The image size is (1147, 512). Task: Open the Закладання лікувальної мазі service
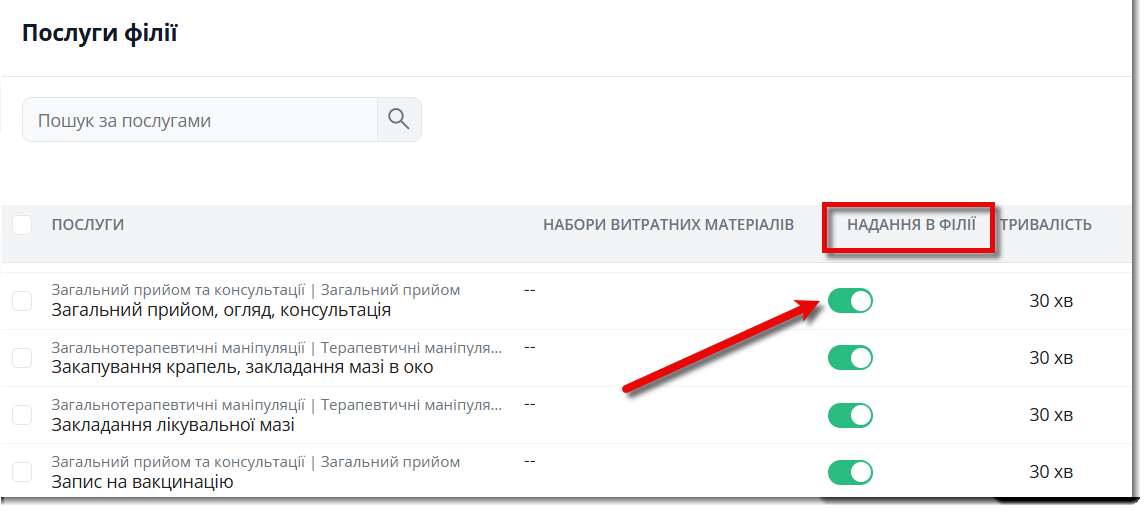point(173,424)
